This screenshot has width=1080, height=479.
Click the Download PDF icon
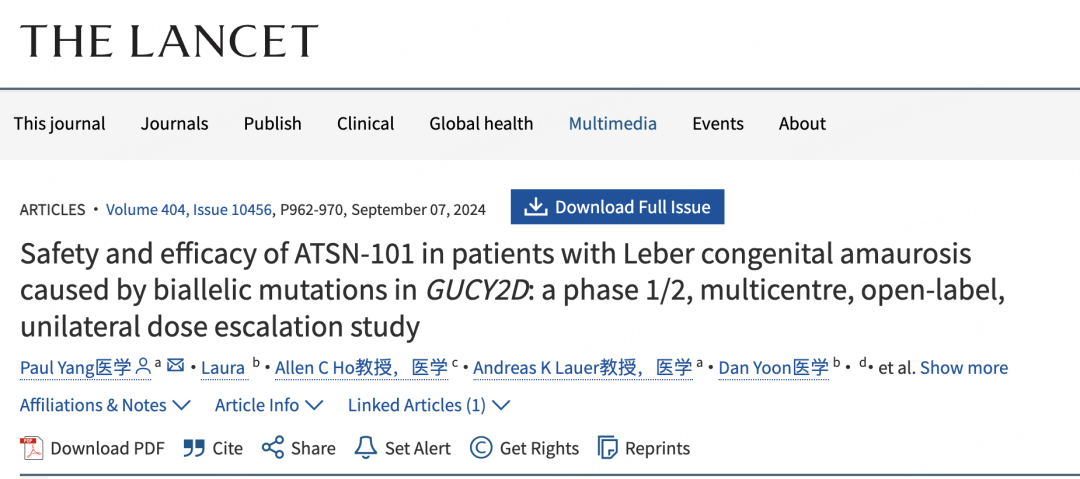[x=33, y=448]
